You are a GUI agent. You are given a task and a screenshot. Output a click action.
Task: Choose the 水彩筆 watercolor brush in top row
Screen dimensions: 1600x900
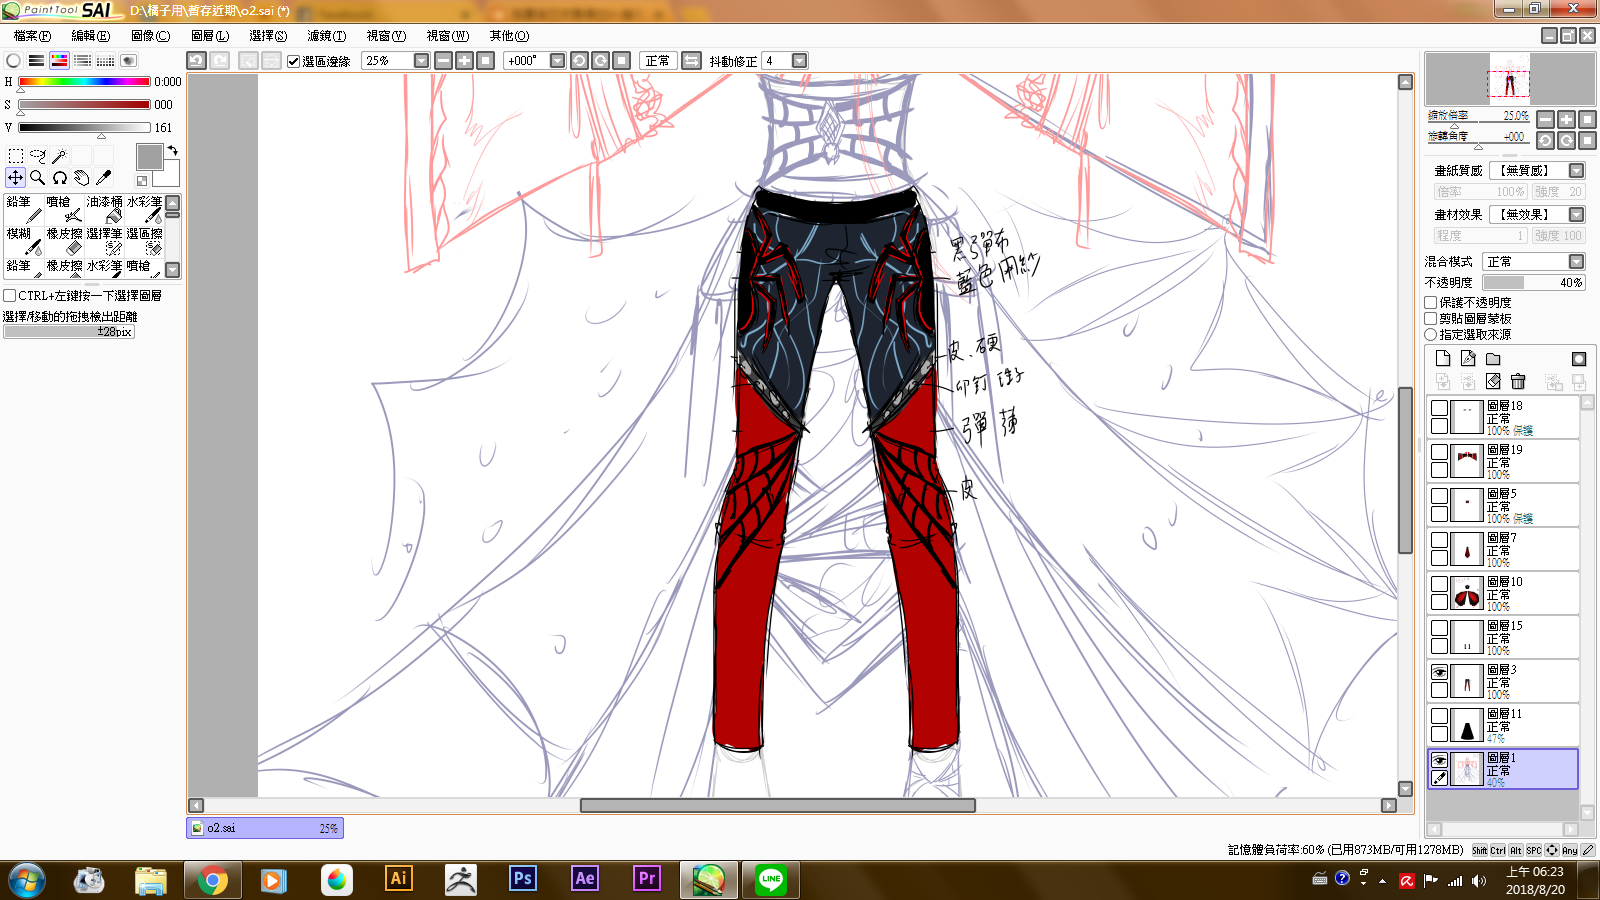point(144,208)
